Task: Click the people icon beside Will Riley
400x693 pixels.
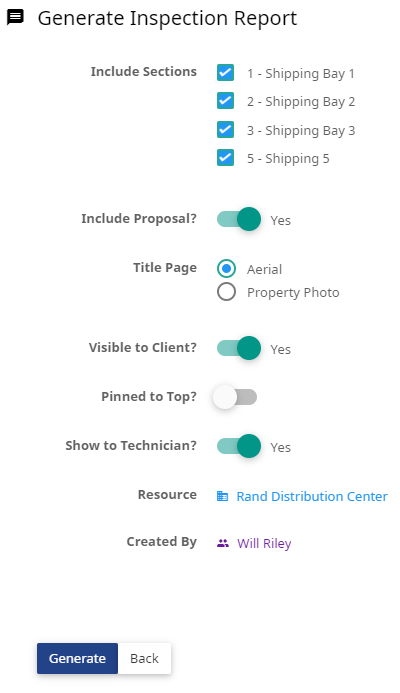Action: pos(223,543)
